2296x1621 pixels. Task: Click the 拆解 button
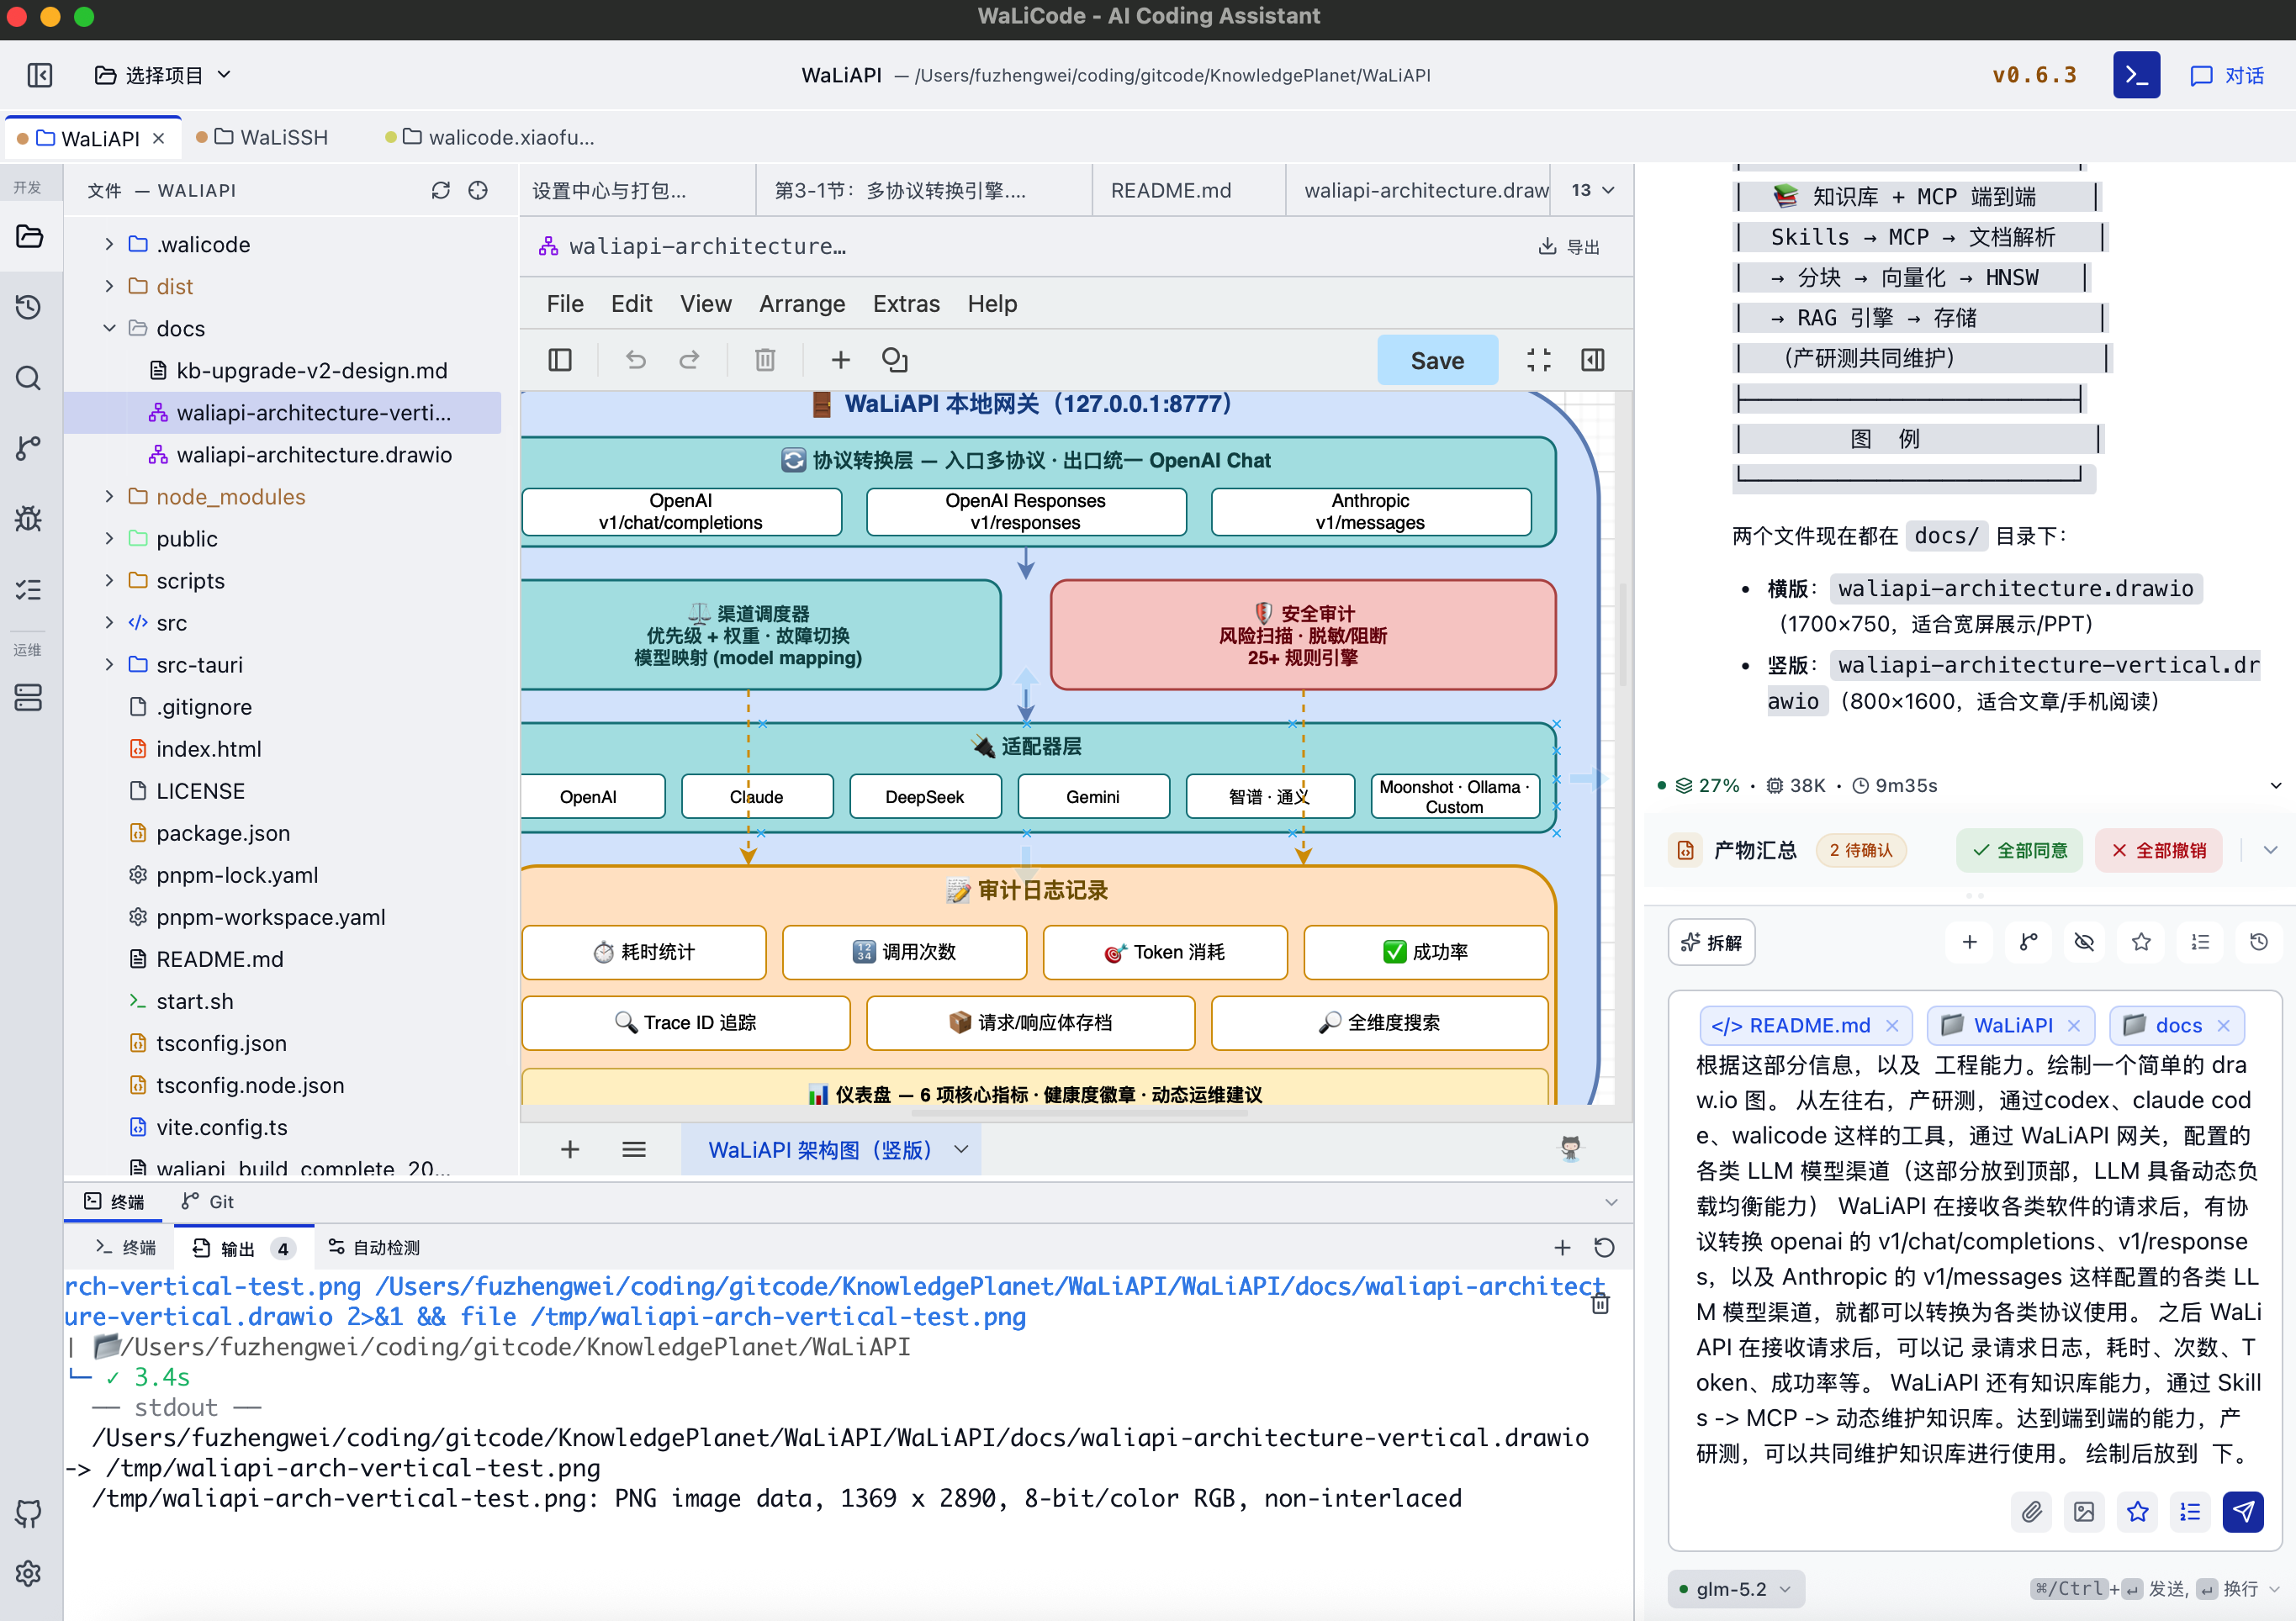1711,942
